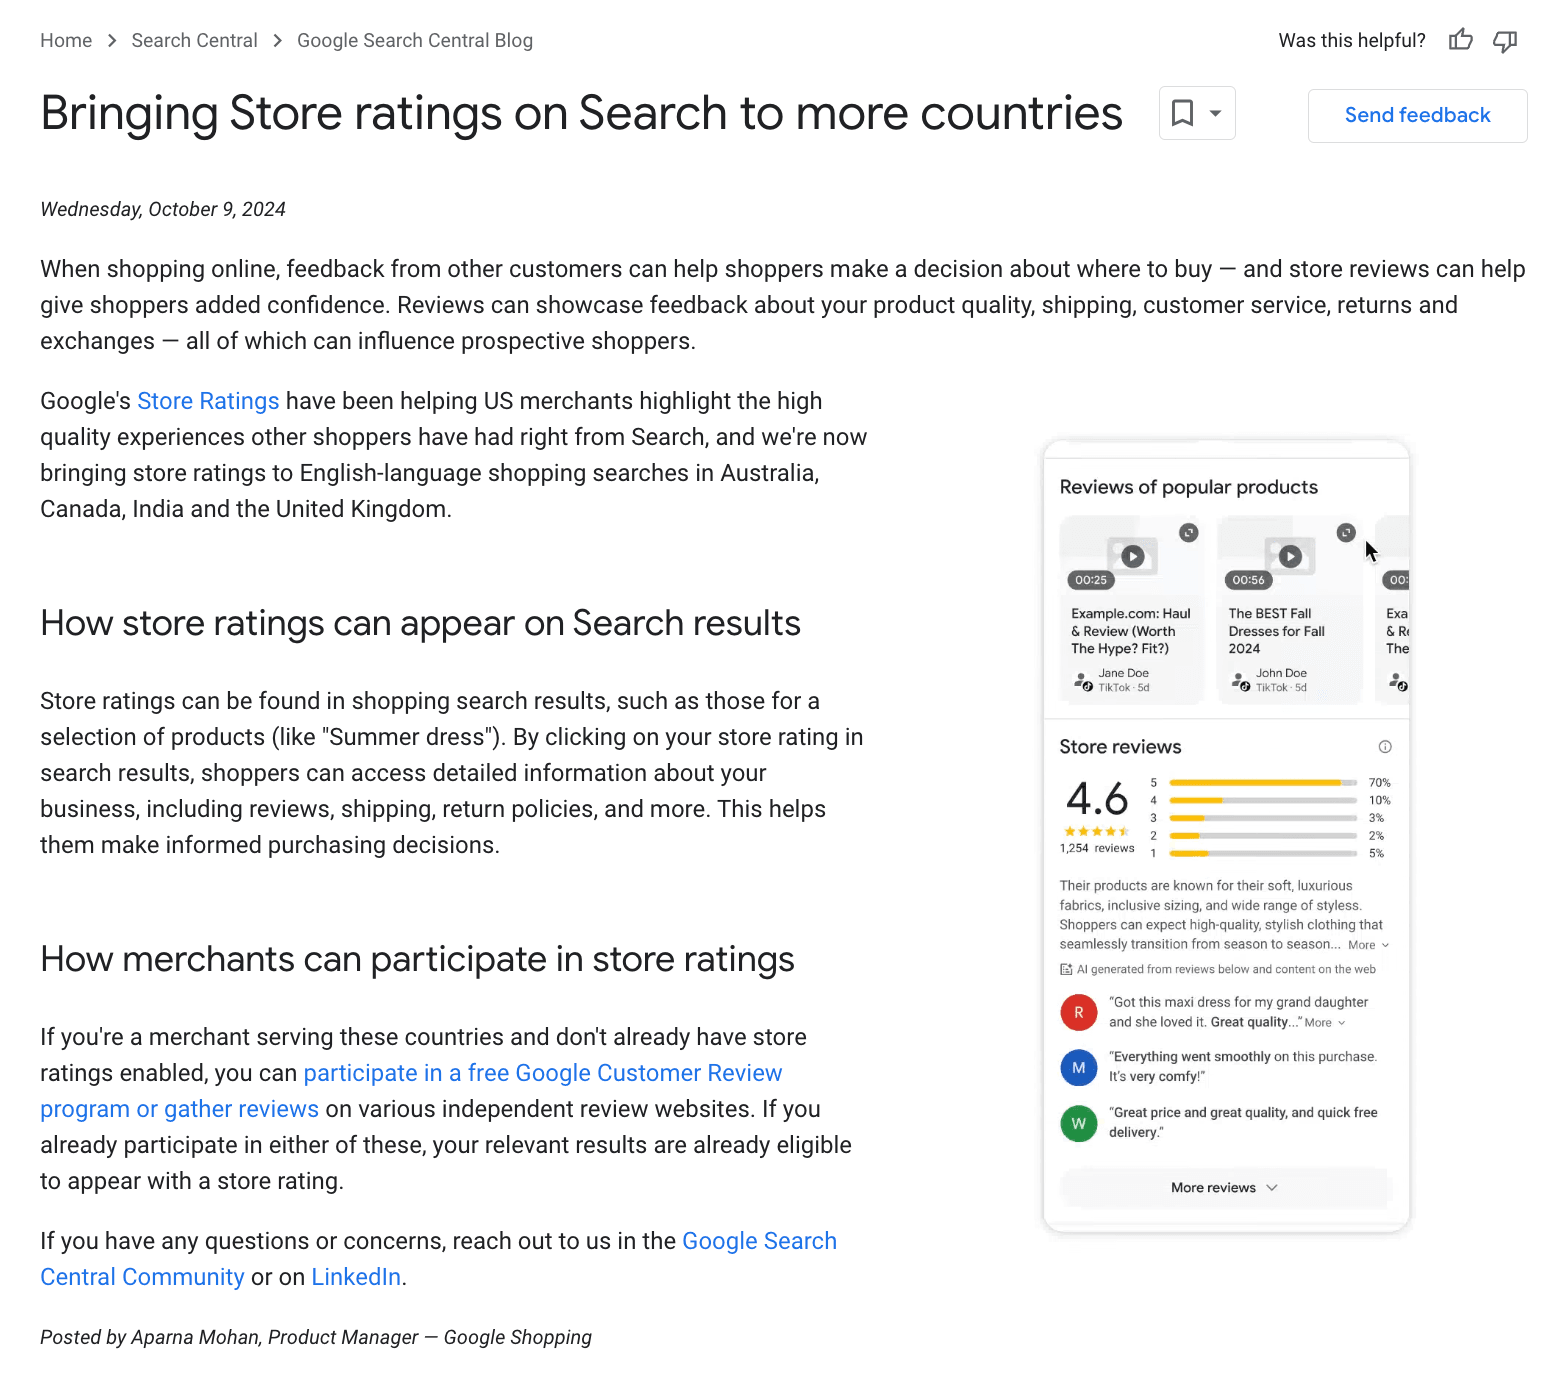Click the 5-star rating distribution bar
Viewport: 1568px width, 1380px height.
(x=1262, y=782)
